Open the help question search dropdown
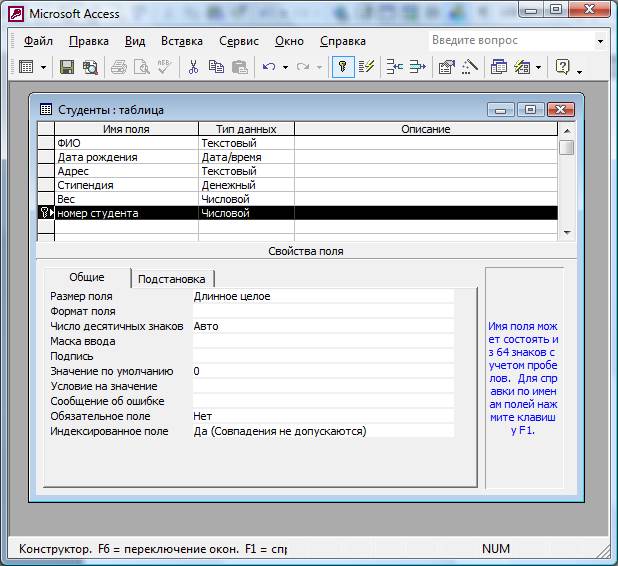618x566 pixels. tap(600, 41)
